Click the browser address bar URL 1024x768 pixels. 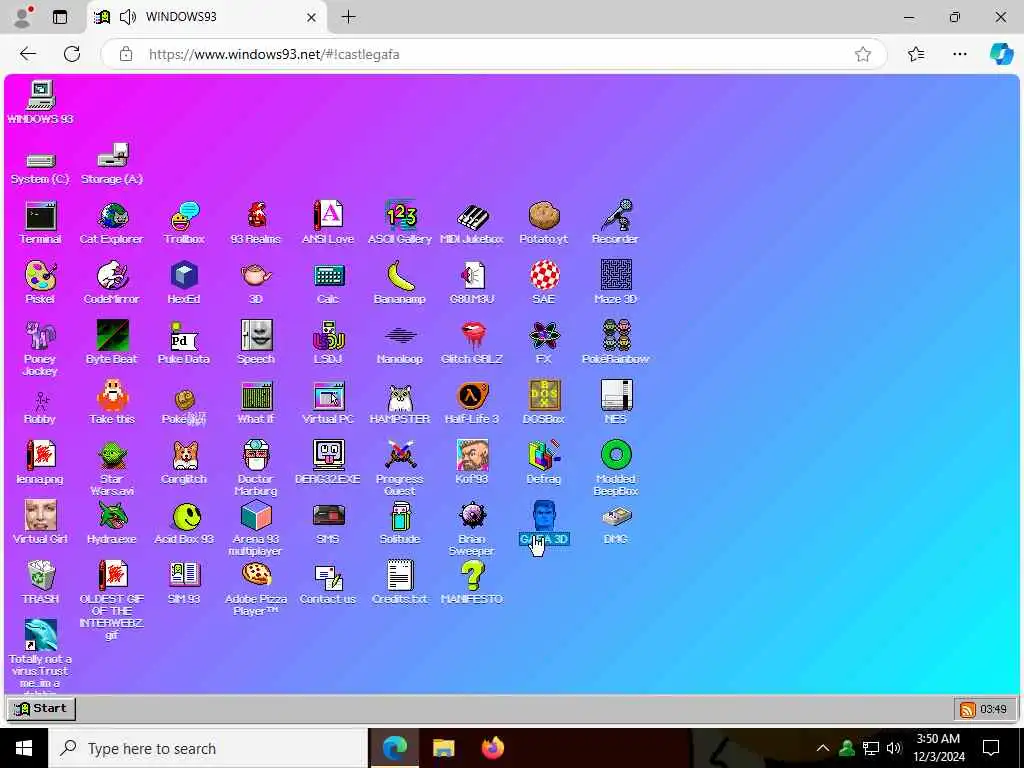click(x=274, y=54)
